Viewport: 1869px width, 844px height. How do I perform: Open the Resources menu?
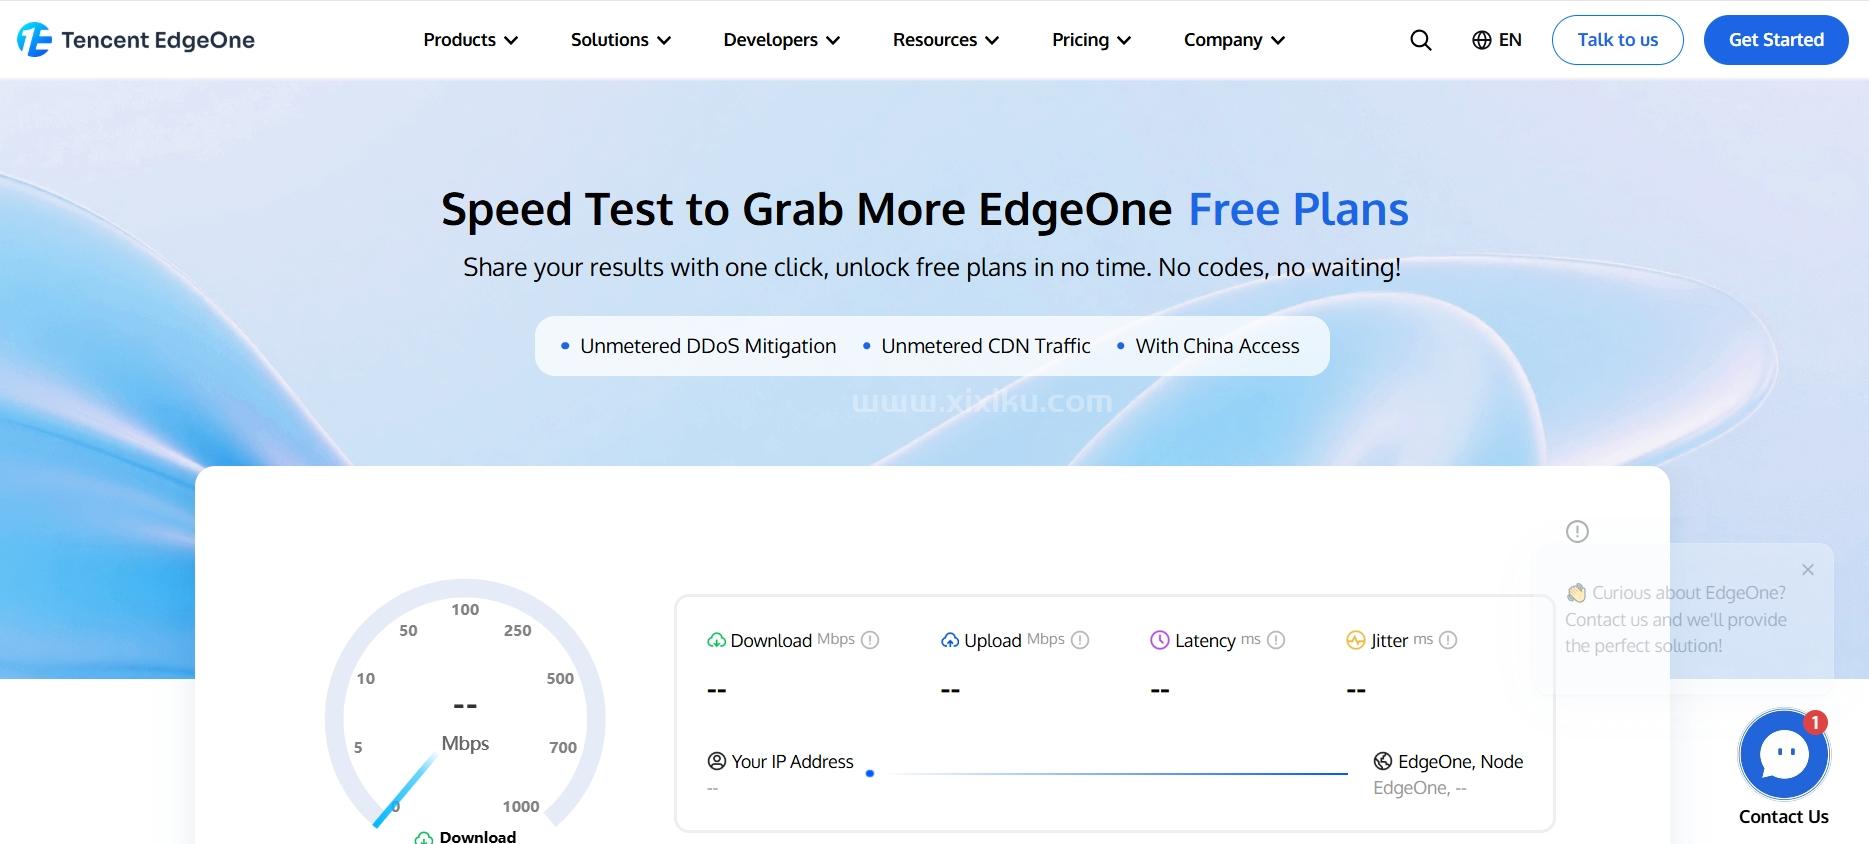[x=945, y=40]
